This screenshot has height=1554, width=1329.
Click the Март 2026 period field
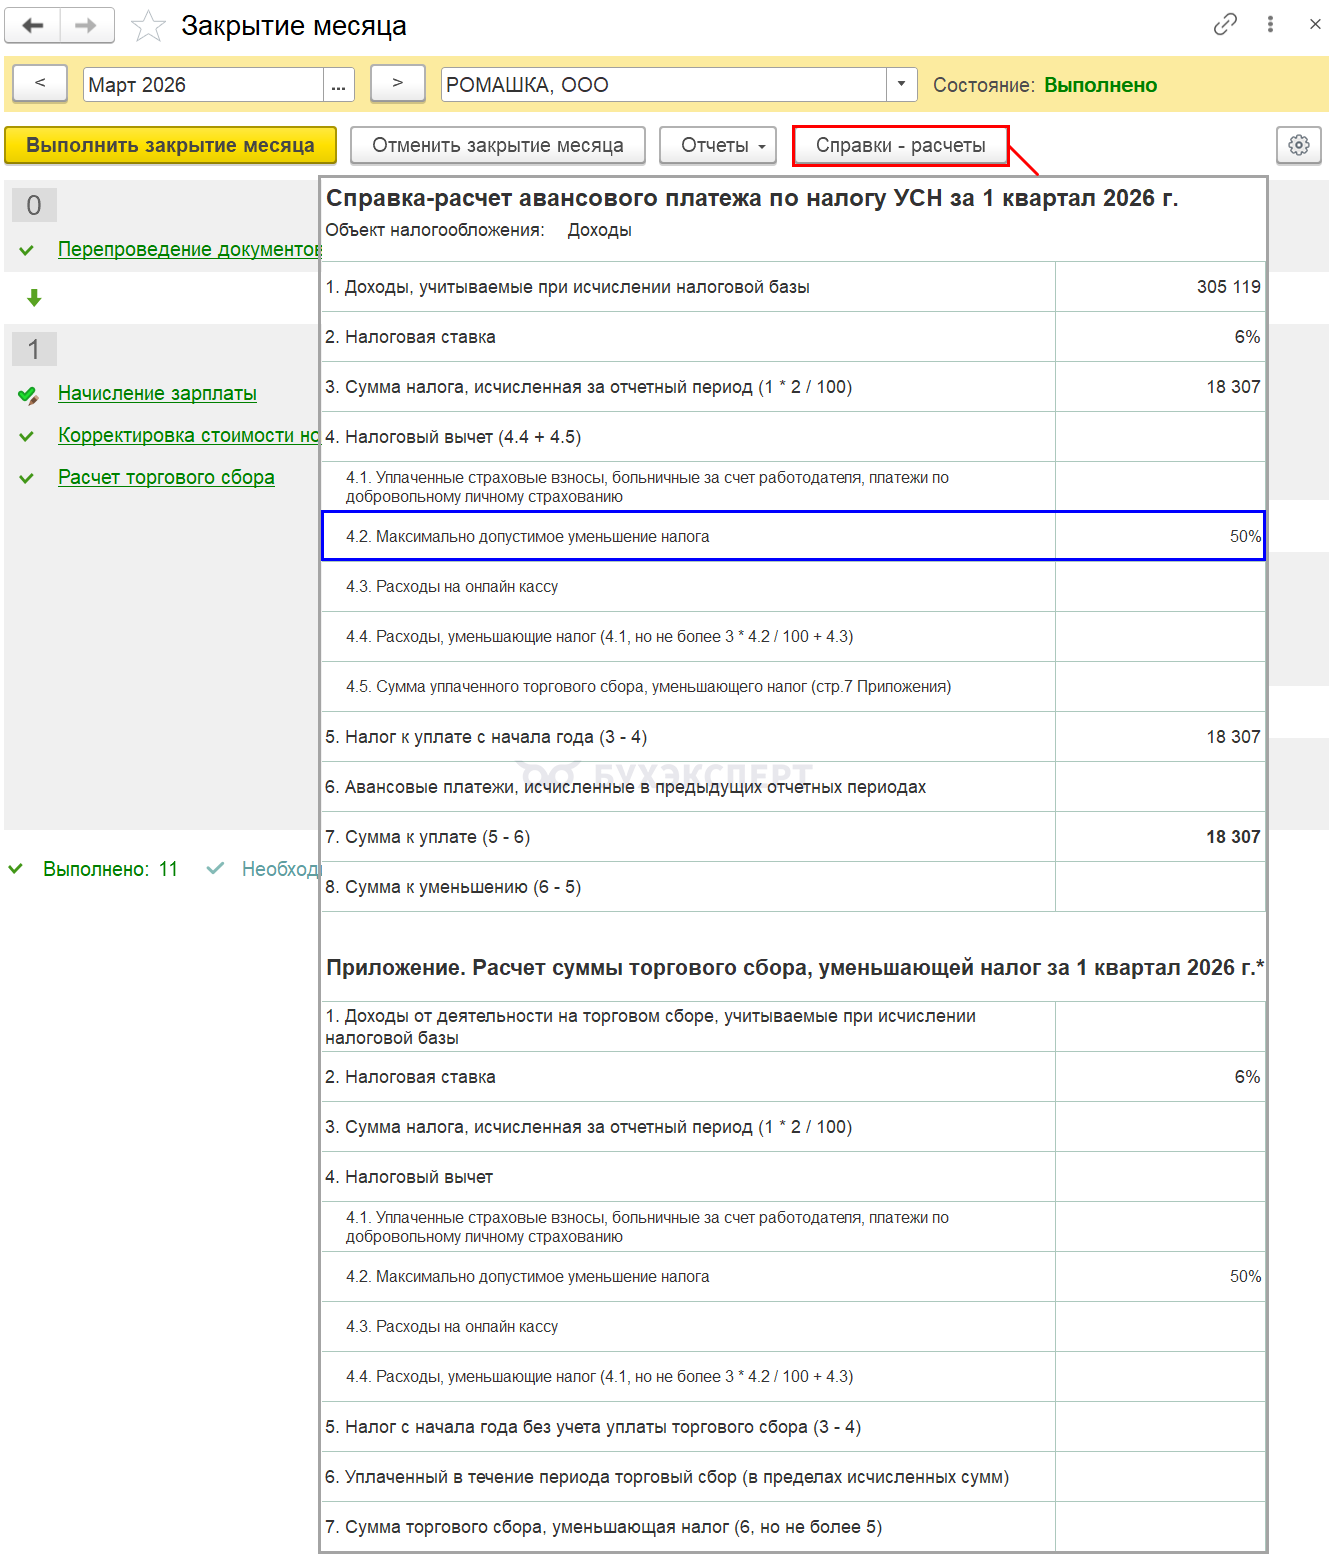(203, 85)
